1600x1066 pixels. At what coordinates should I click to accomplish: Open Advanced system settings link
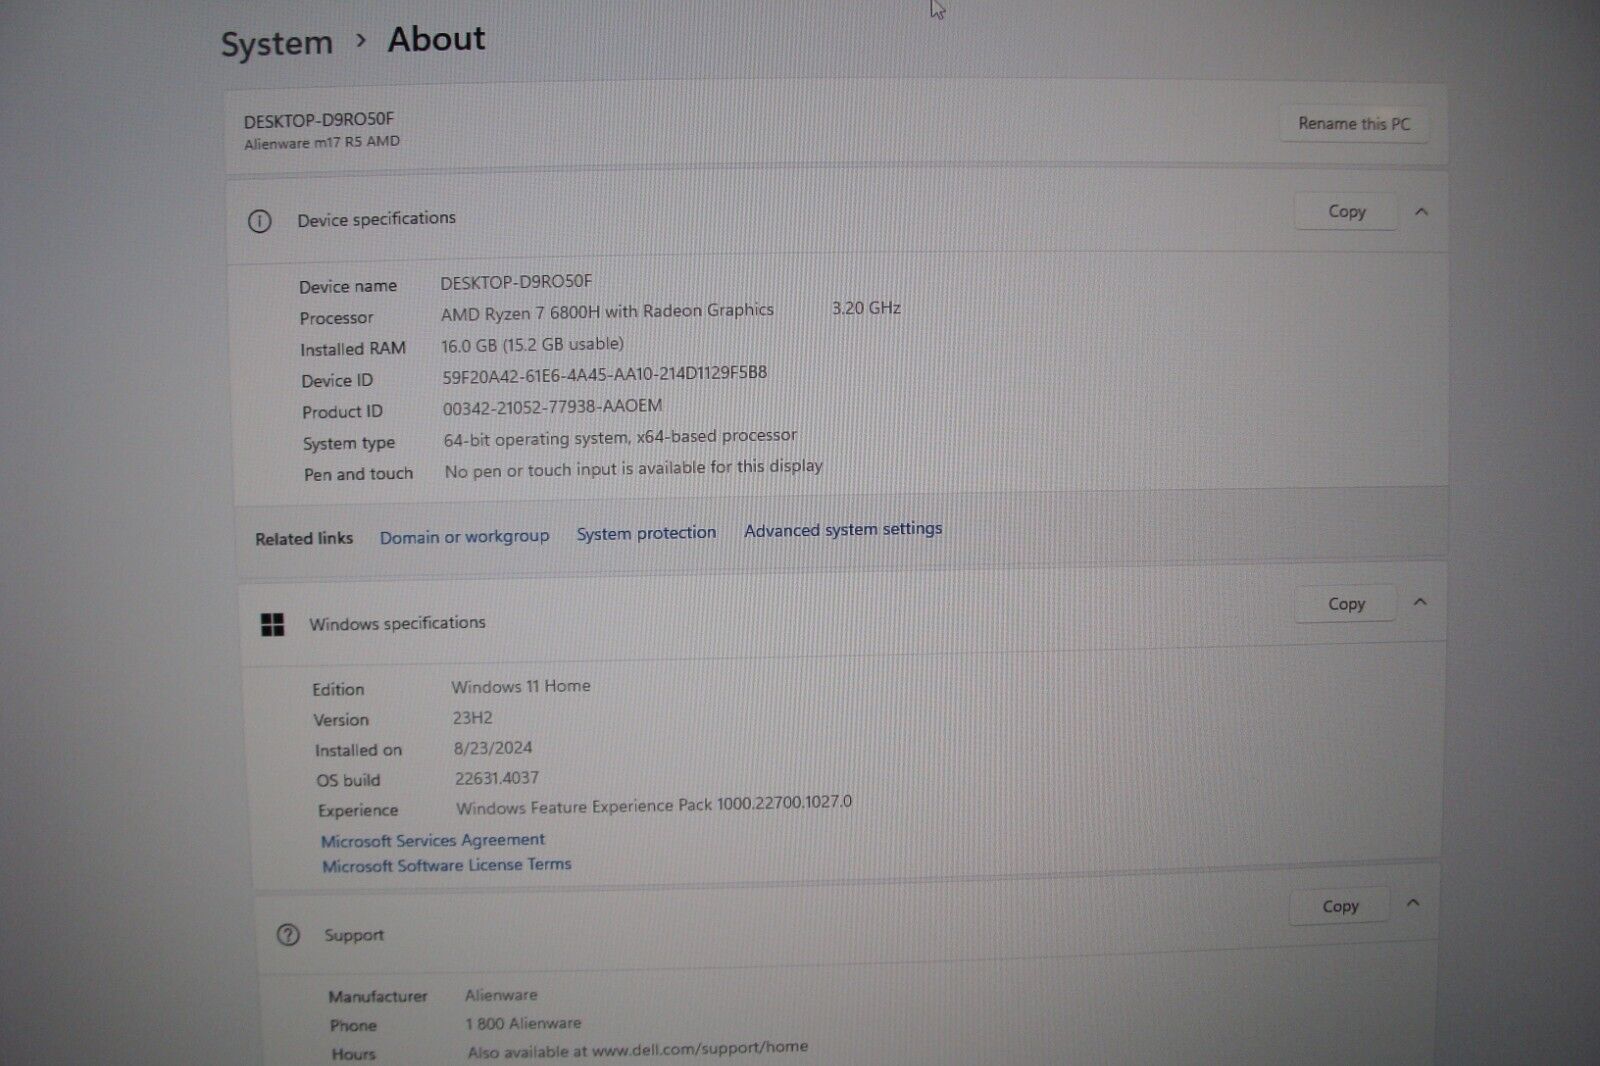[843, 529]
